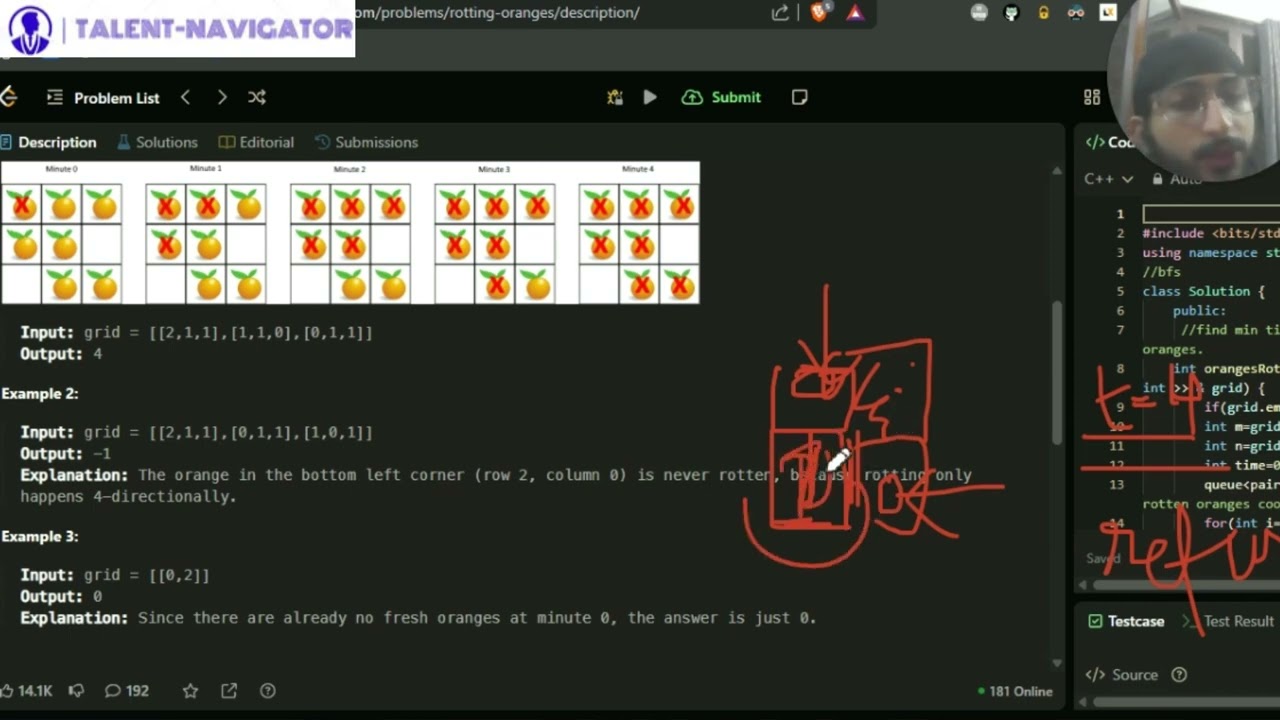The height and width of the screenshot is (720, 1280).
Task: Dislike the problem with thumbs down
Action: pyautogui.click(x=76, y=691)
